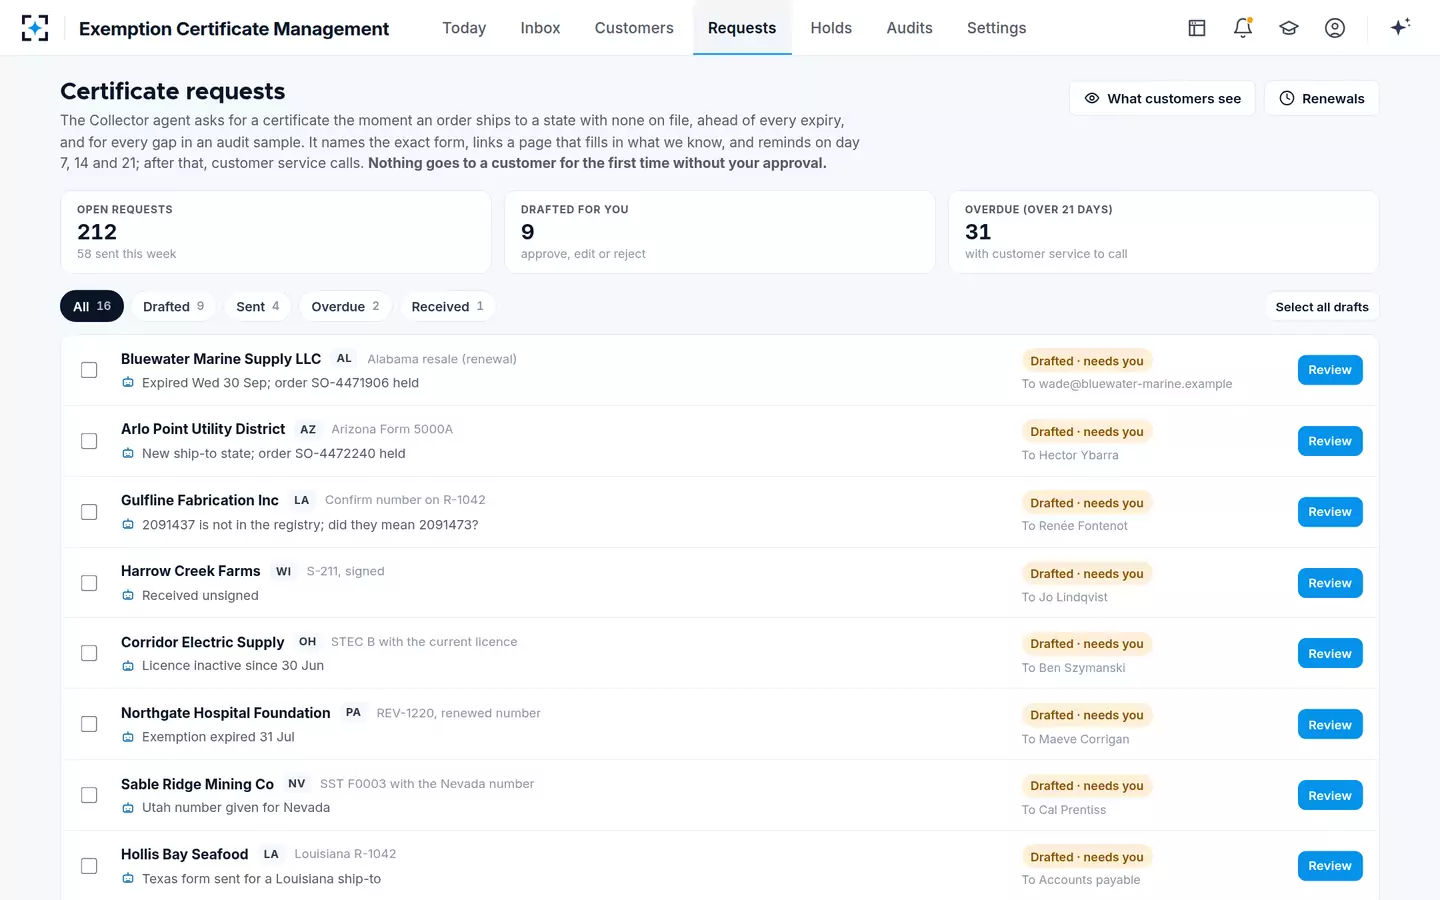Image resolution: width=1440 pixels, height=900 pixels.
Task: Review the Corridor Electric Supply draft
Action: click(1330, 653)
